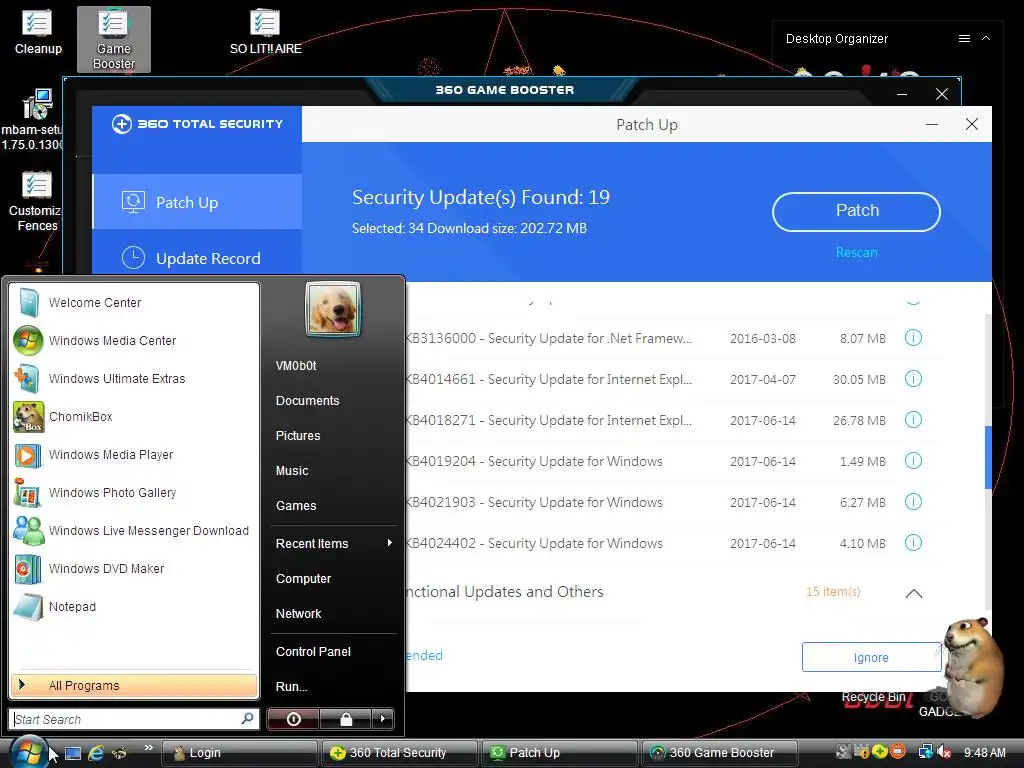This screenshot has height=768, width=1024.
Task: Show info for KB4018271 update
Action: point(913,419)
